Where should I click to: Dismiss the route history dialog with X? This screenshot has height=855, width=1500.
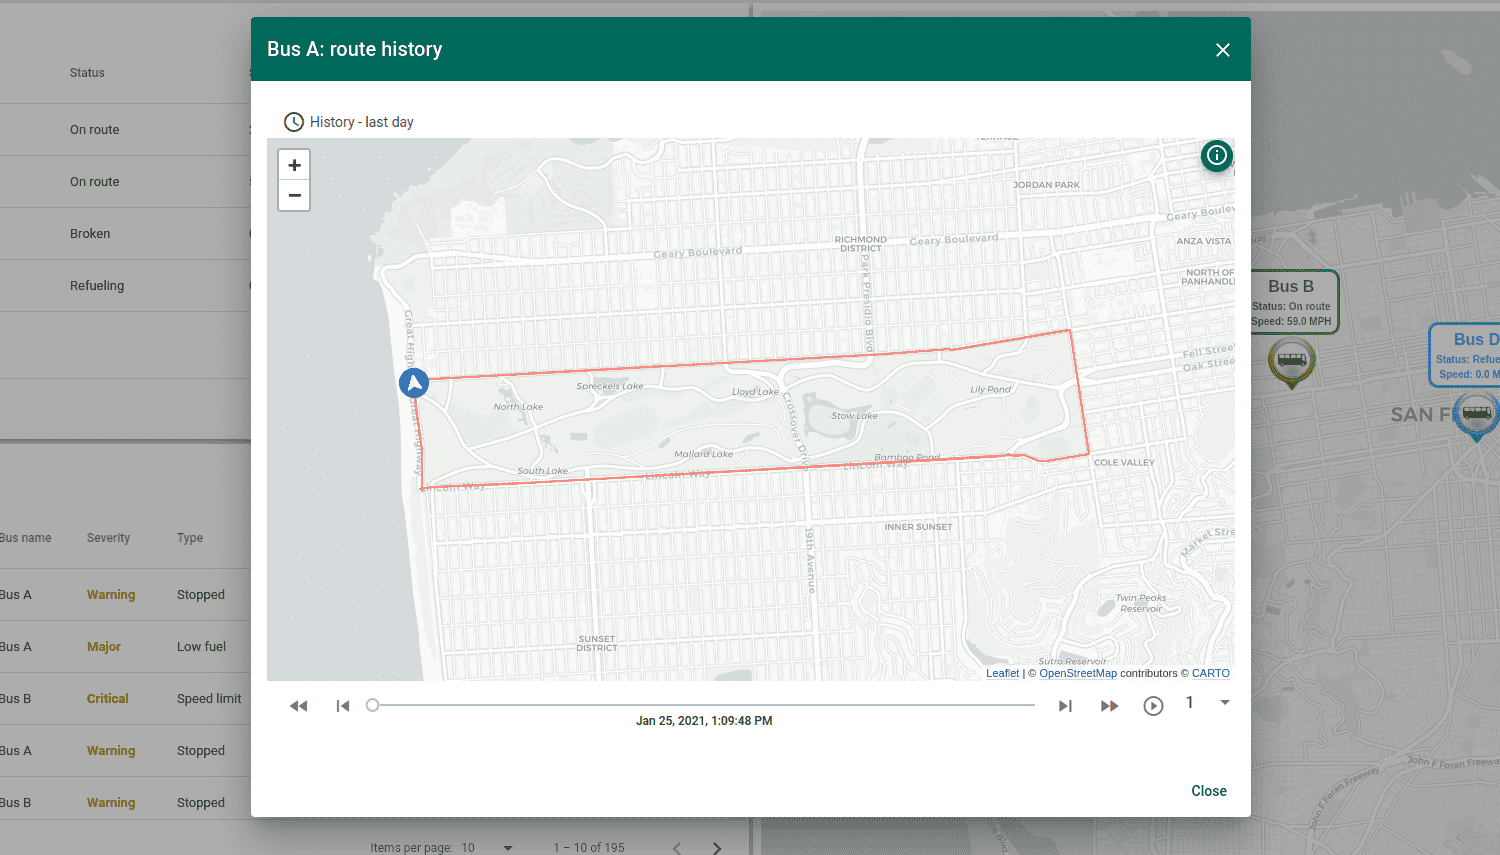coord(1222,49)
